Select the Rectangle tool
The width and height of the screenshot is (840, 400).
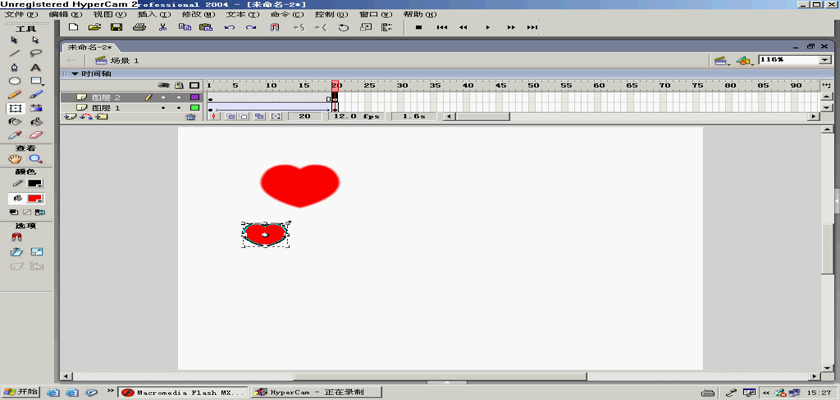pos(36,81)
